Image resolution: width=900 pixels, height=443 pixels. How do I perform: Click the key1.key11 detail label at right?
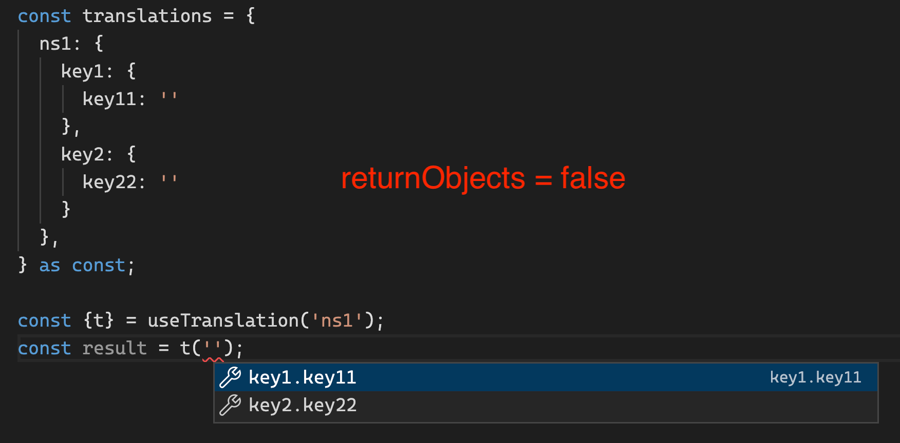tap(815, 378)
